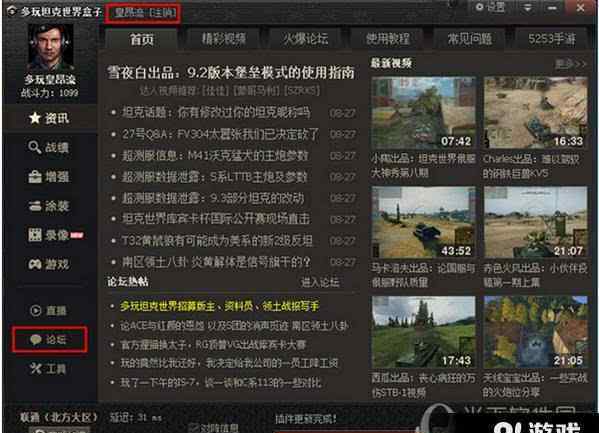Switch to the 使用教程 tab
Image resolution: width=599 pixels, height=433 pixels.
point(387,39)
